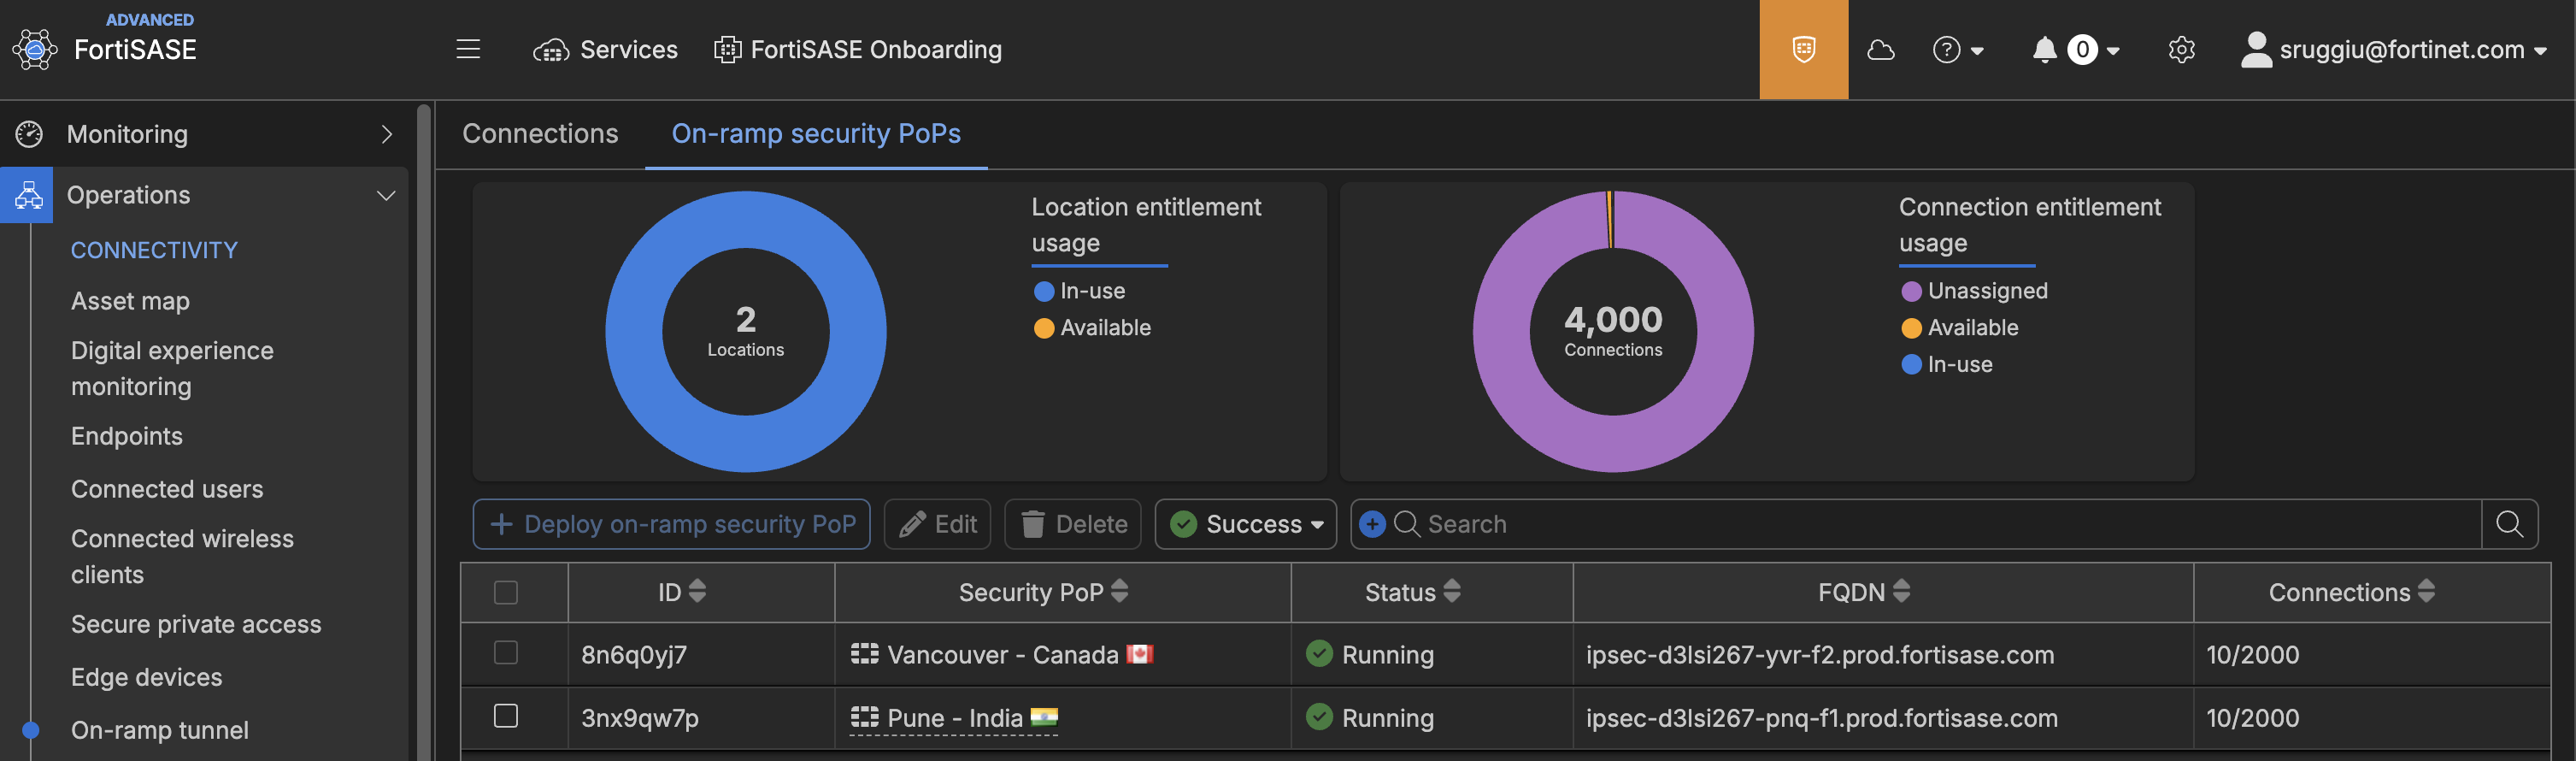
Task: Switch to the Connections tab
Action: click(x=540, y=133)
